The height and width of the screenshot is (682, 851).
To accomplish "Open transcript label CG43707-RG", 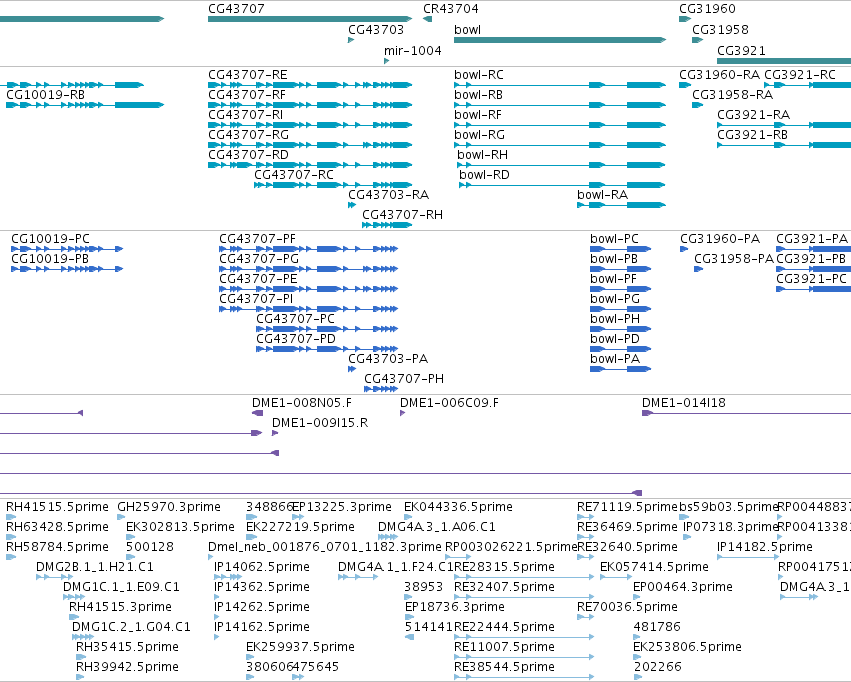I will tap(249, 135).
